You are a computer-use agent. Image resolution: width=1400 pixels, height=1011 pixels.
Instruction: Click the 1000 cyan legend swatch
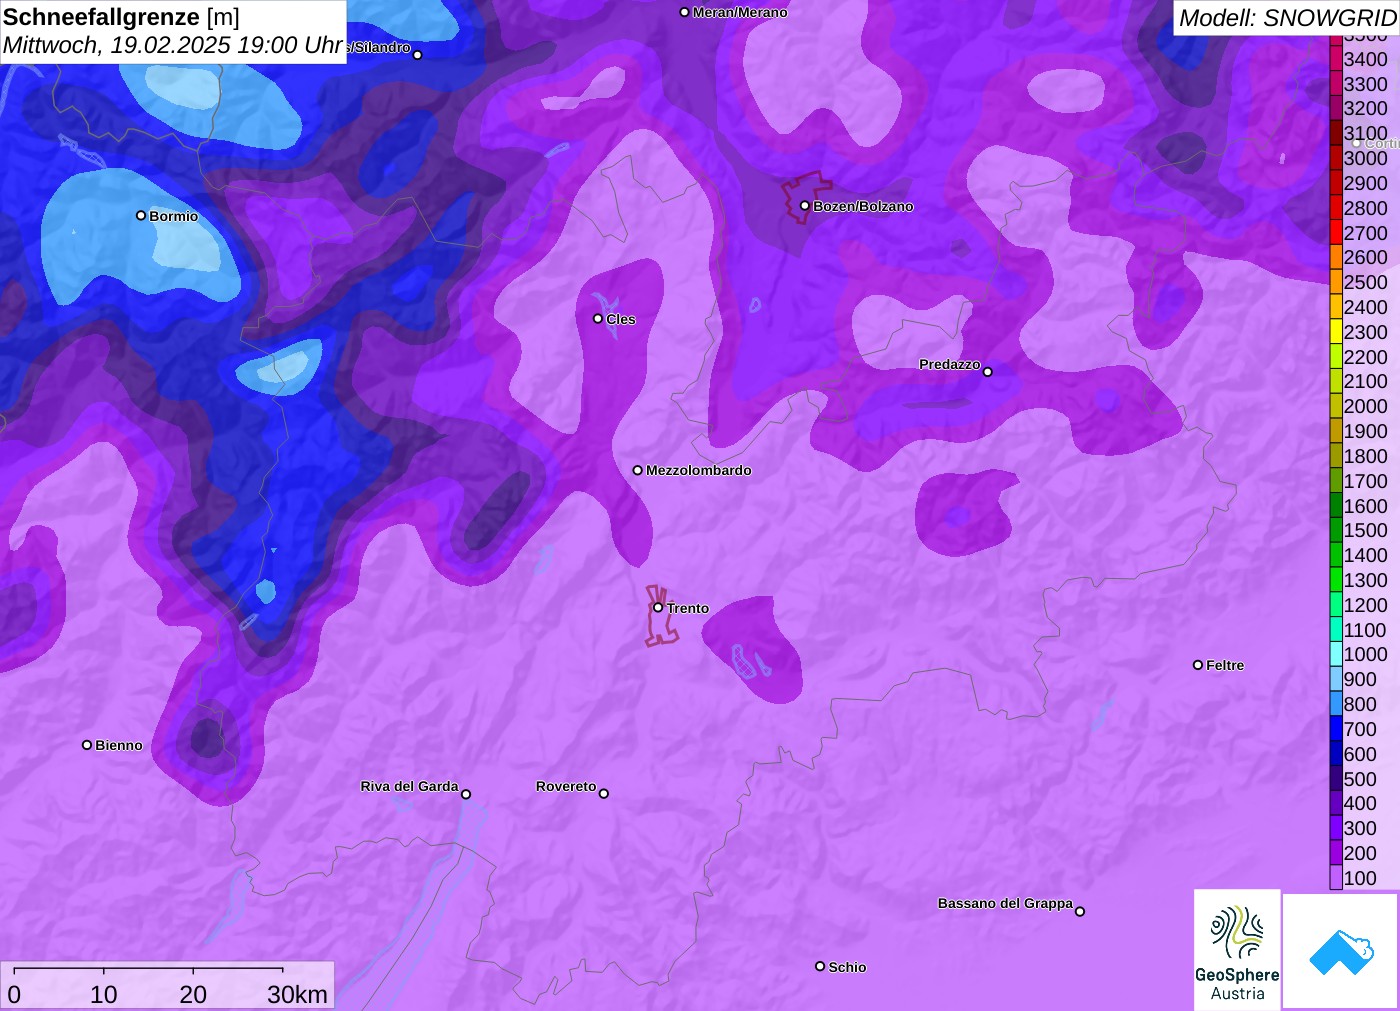click(1336, 654)
